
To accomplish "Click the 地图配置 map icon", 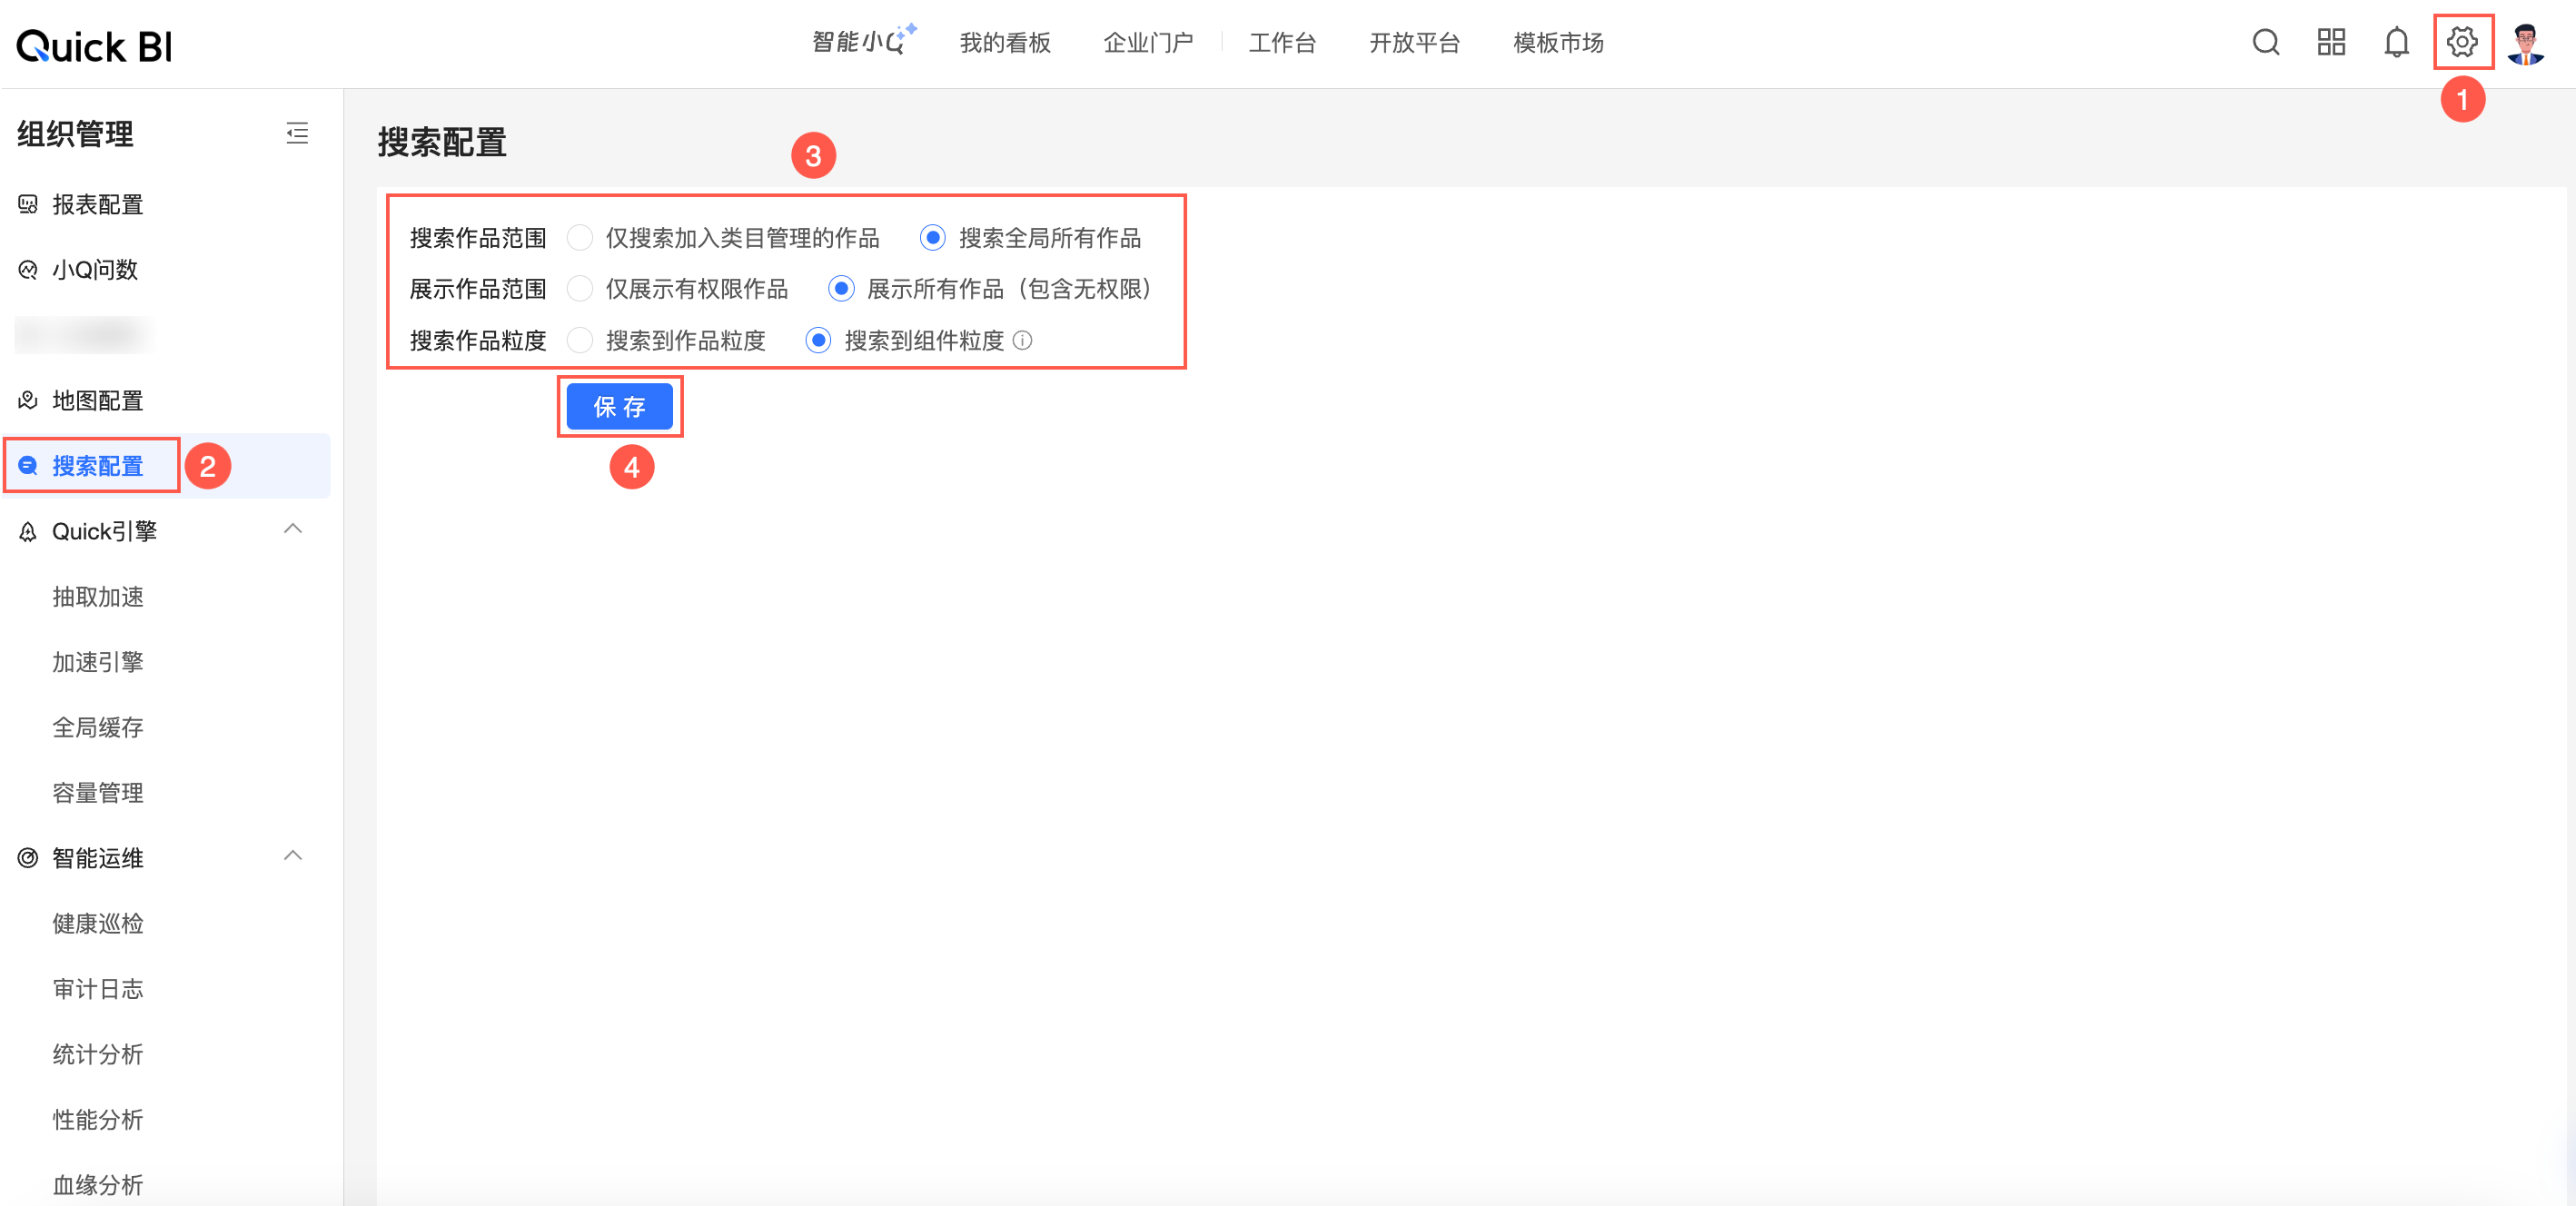I will pos(28,401).
